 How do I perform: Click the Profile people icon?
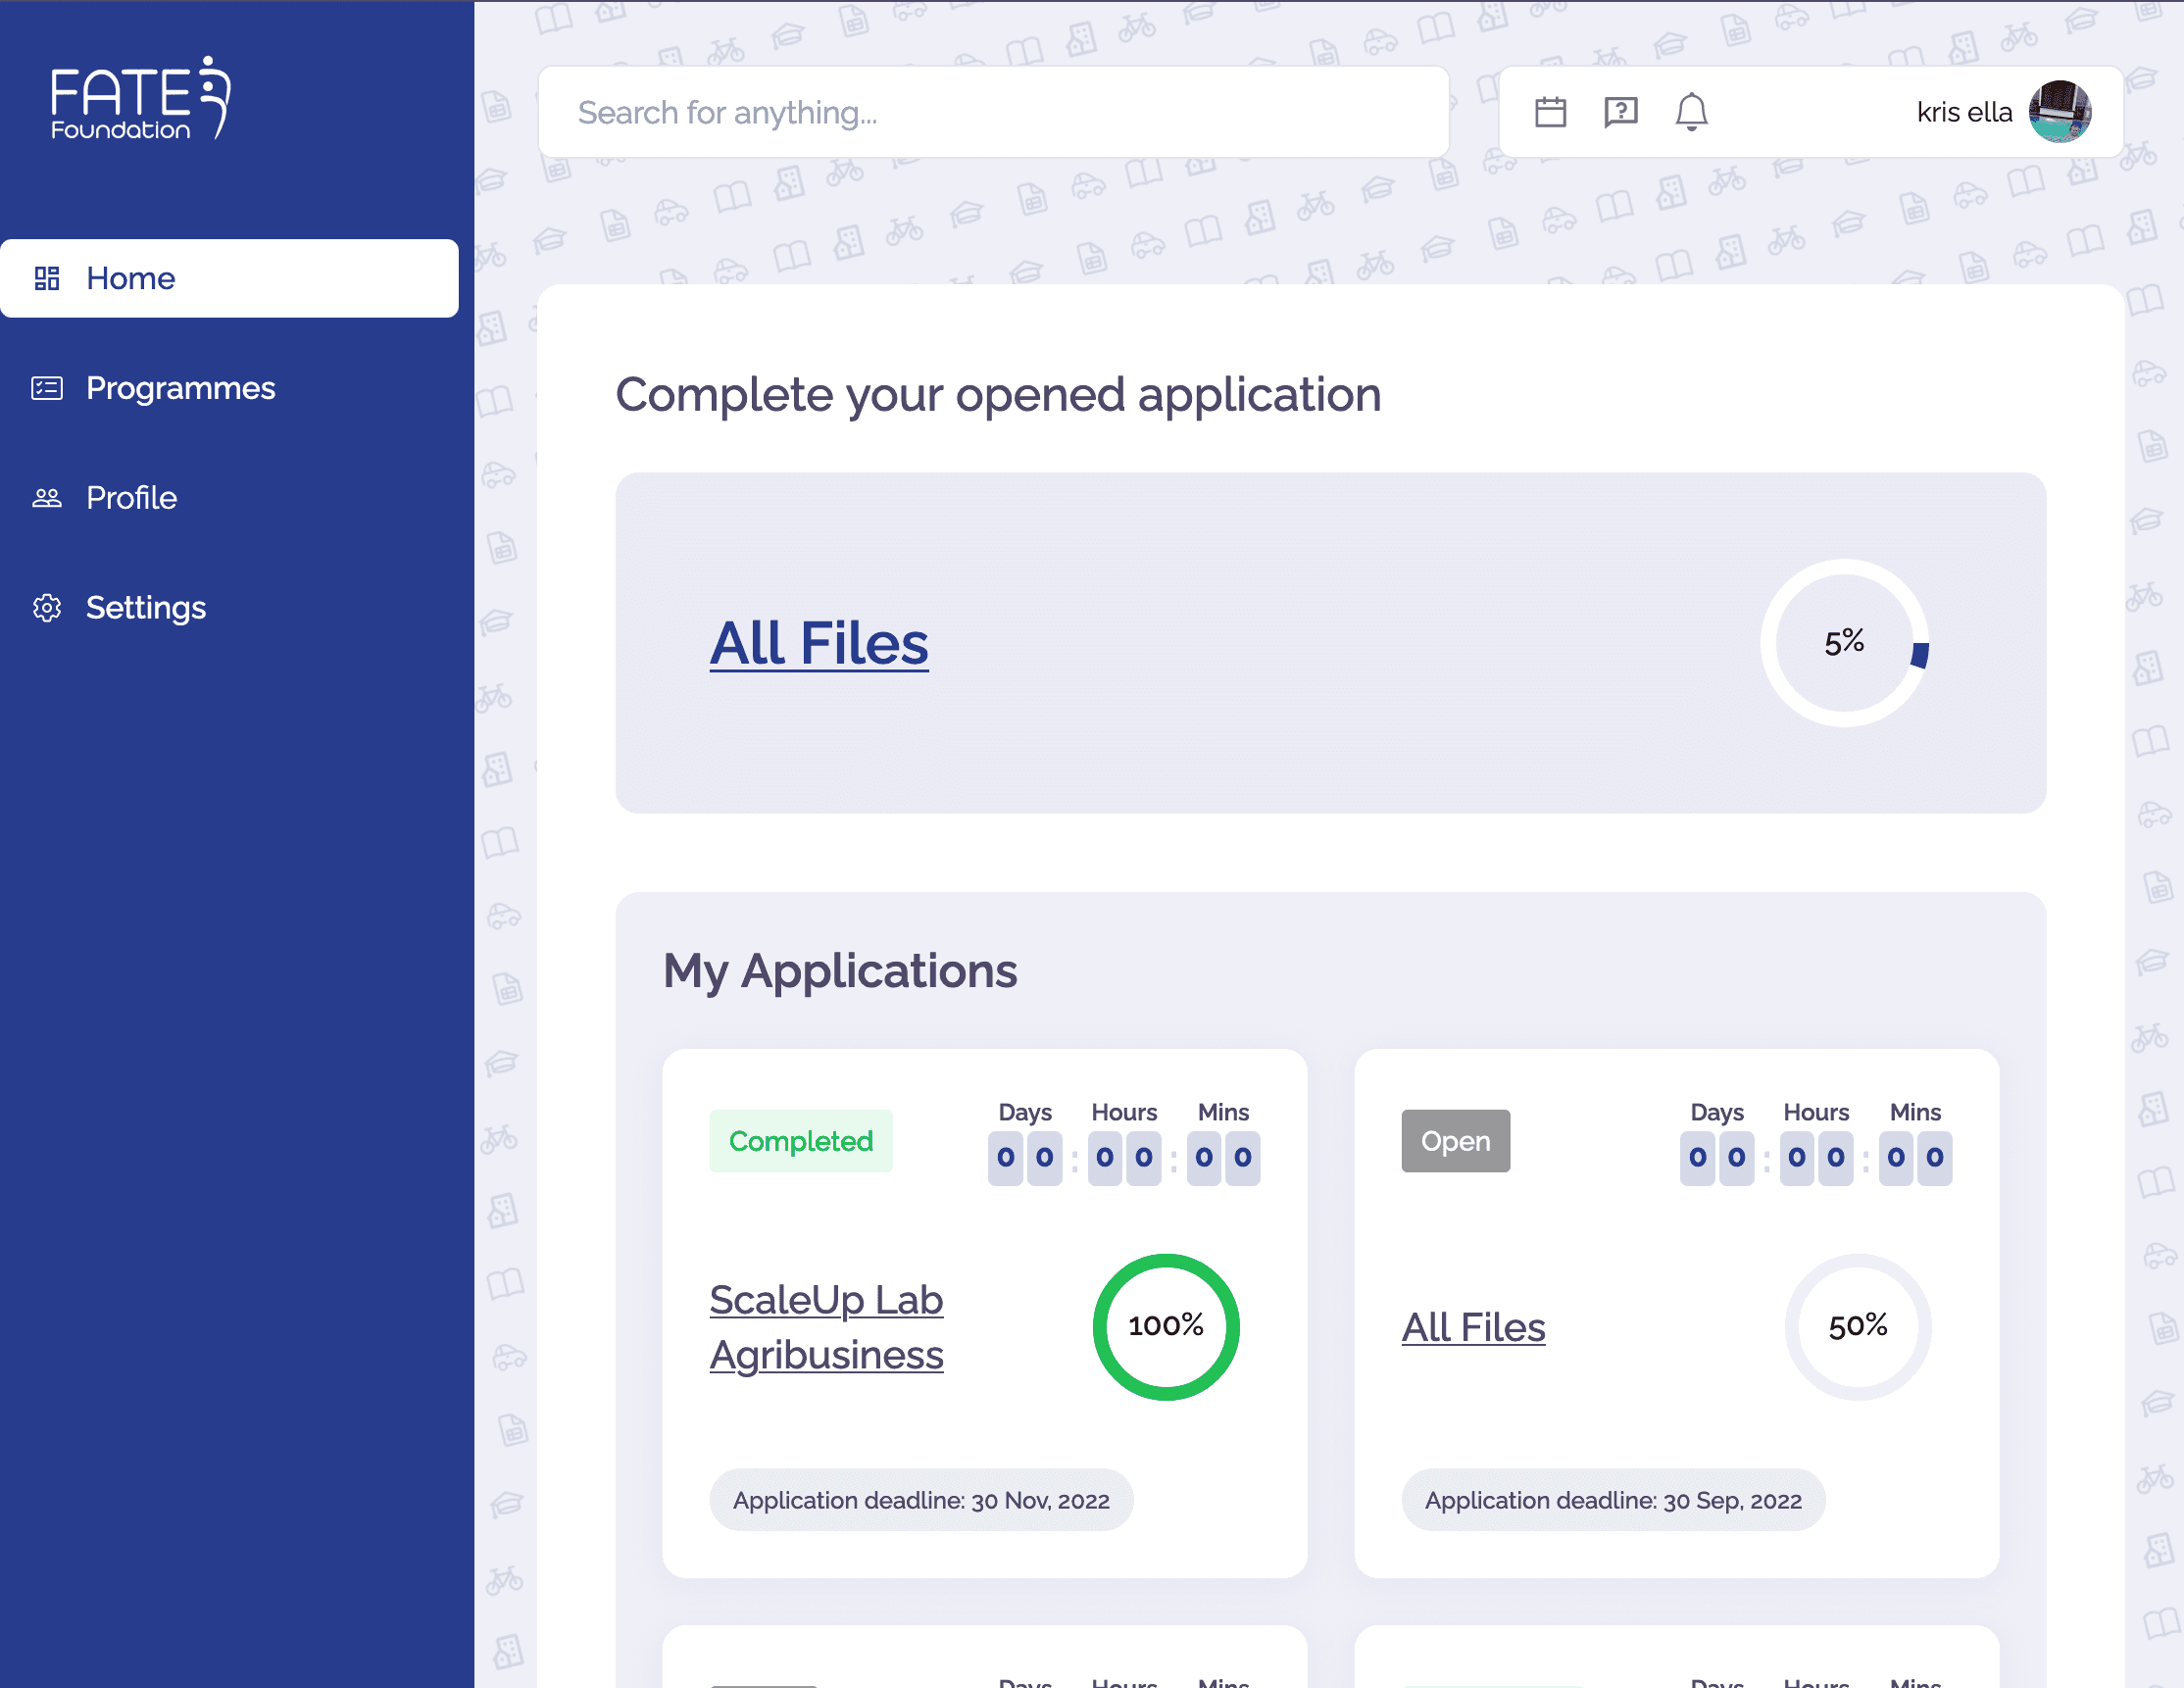click(x=47, y=498)
